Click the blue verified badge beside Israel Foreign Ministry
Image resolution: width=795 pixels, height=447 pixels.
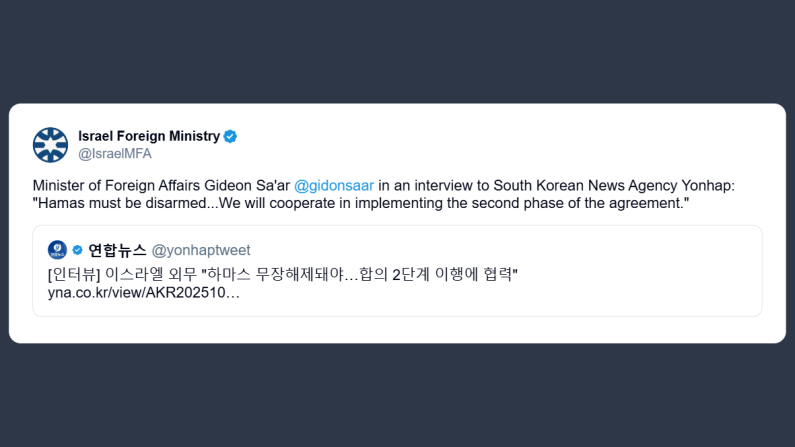230,136
